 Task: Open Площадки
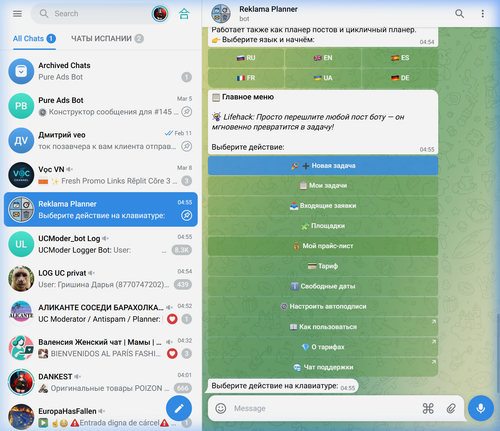323,226
